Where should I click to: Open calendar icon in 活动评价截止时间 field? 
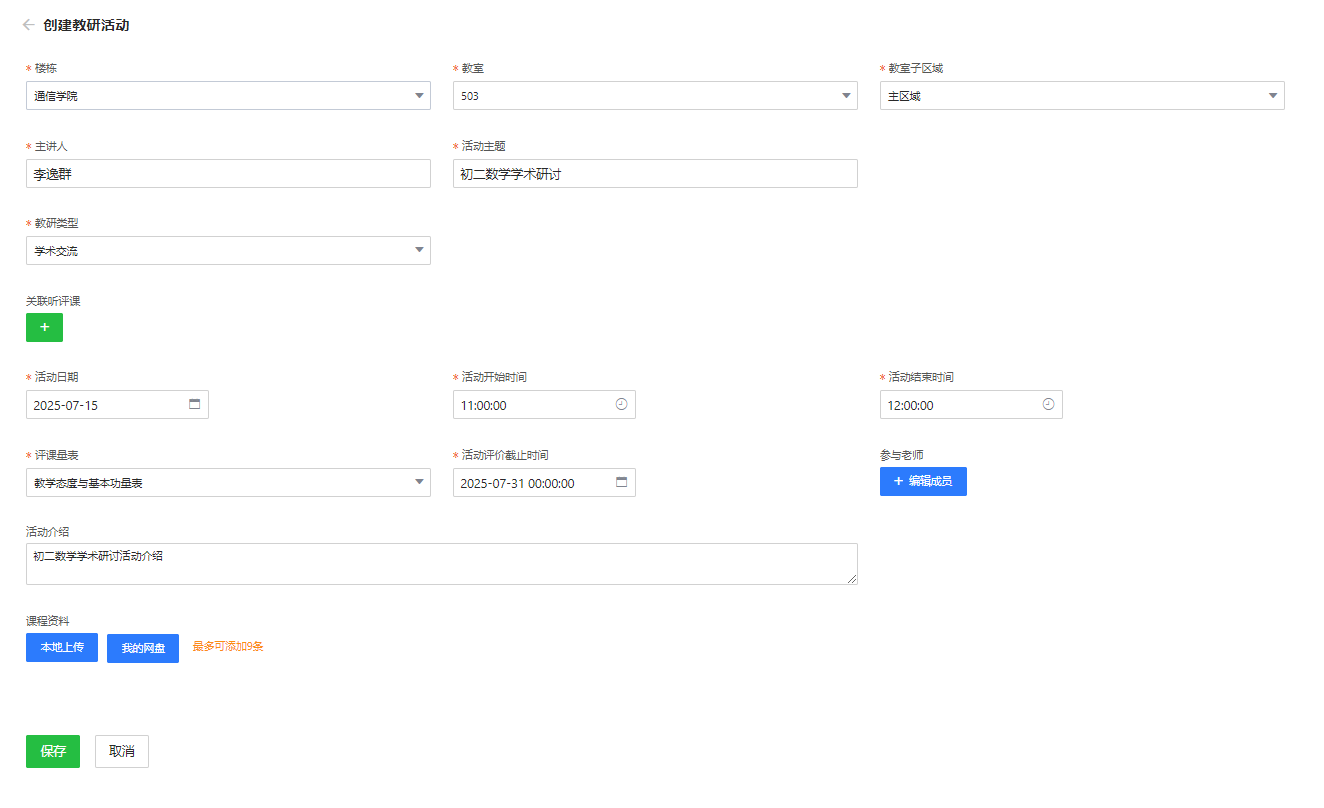[x=621, y=482]
